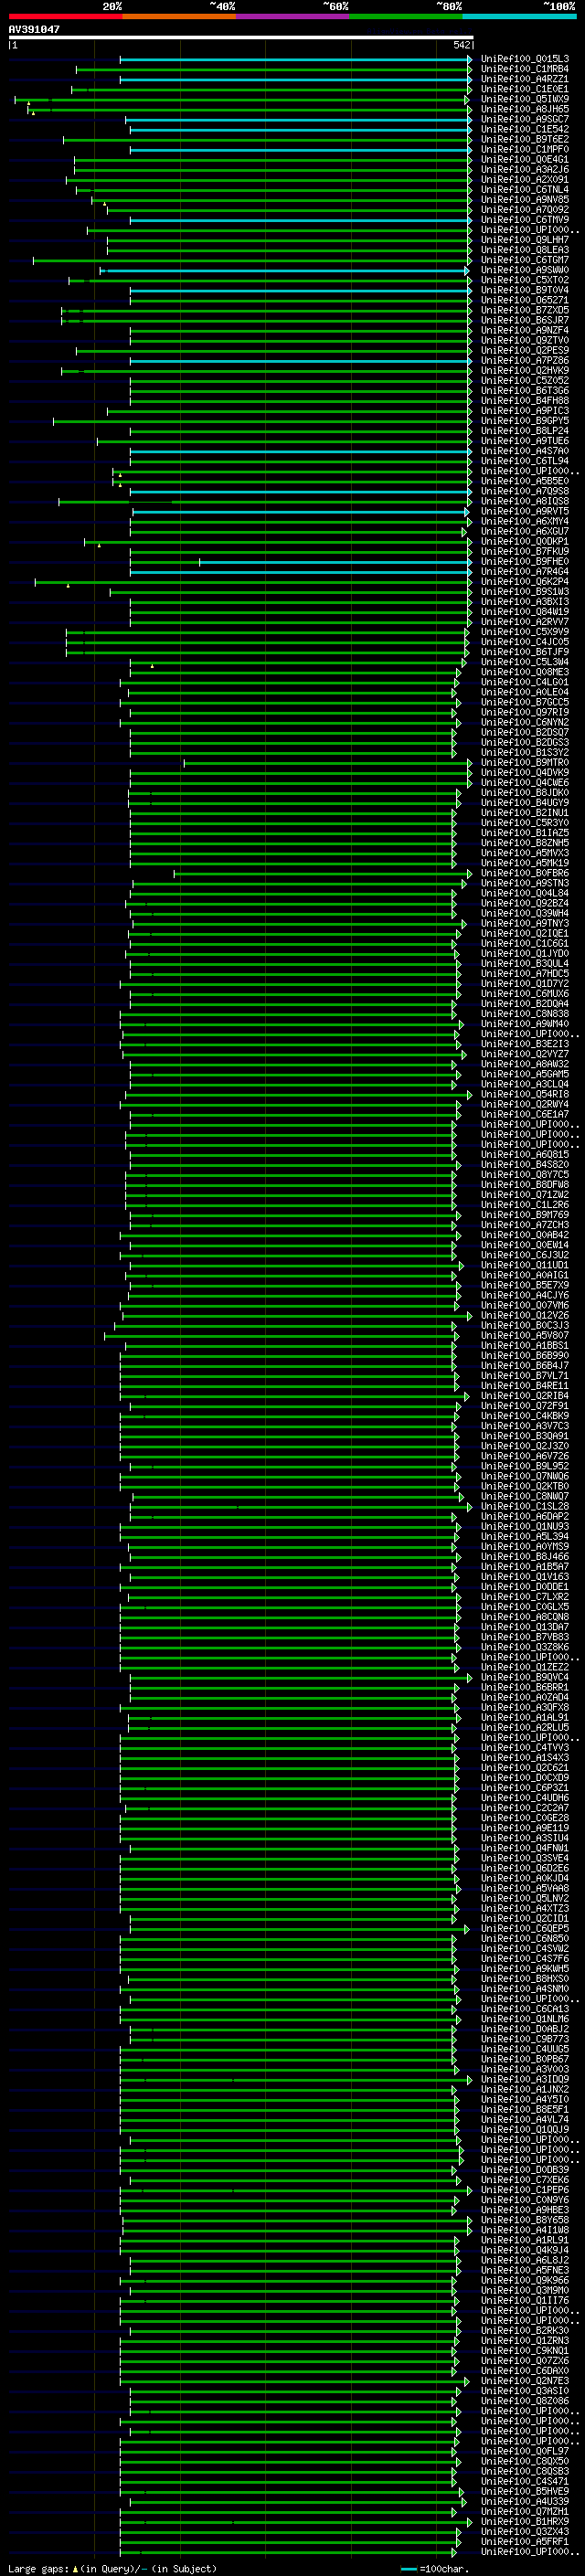Click the white query sequence bar
The image size is (585, 2576).
[x=241, y=37]
